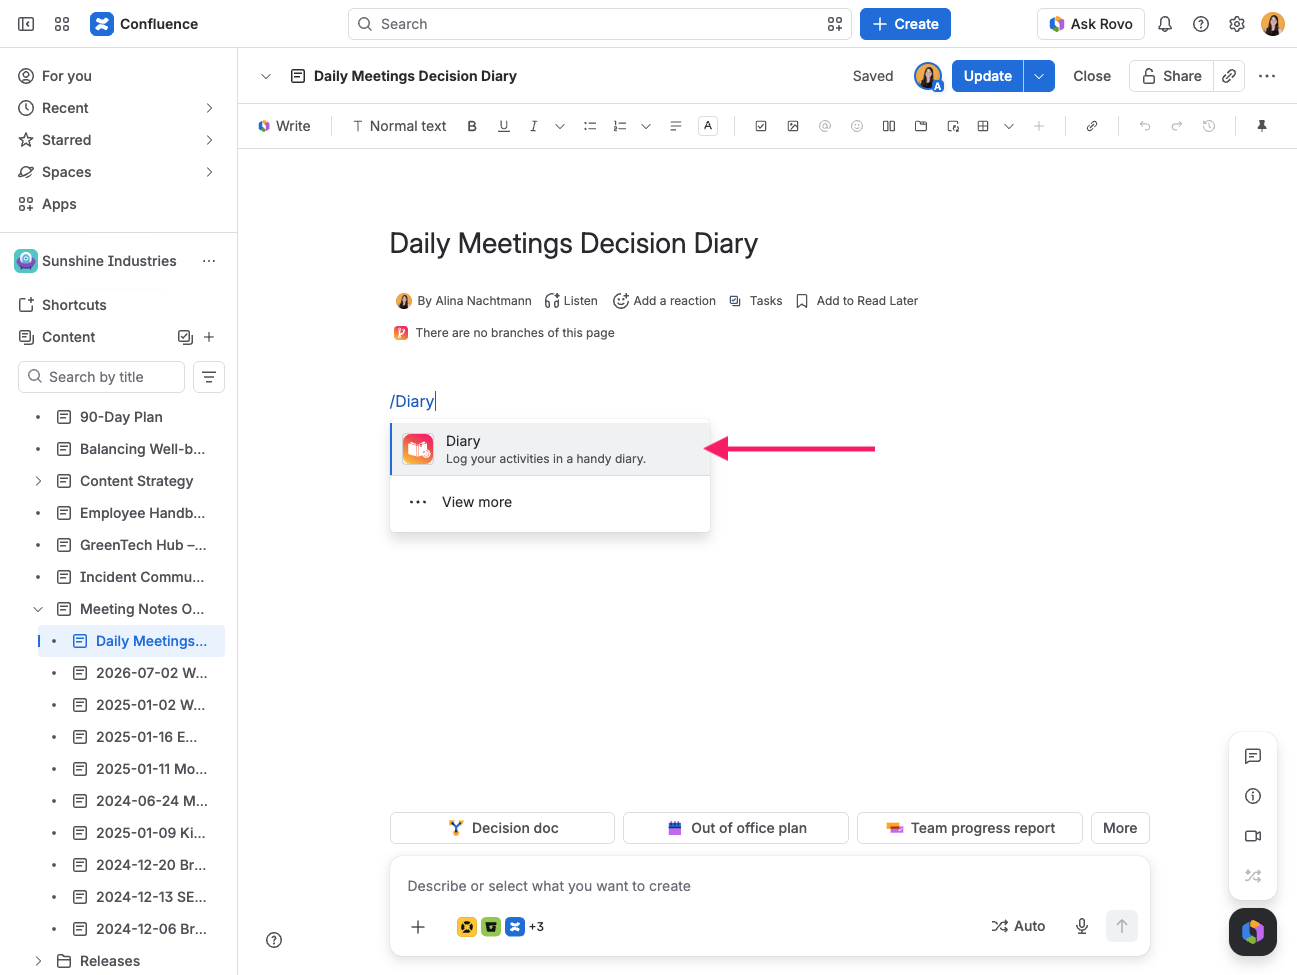The width and height of the screenshot is (1297, 975).
Task: Open text color picker
Action: (x=708, y=126)
